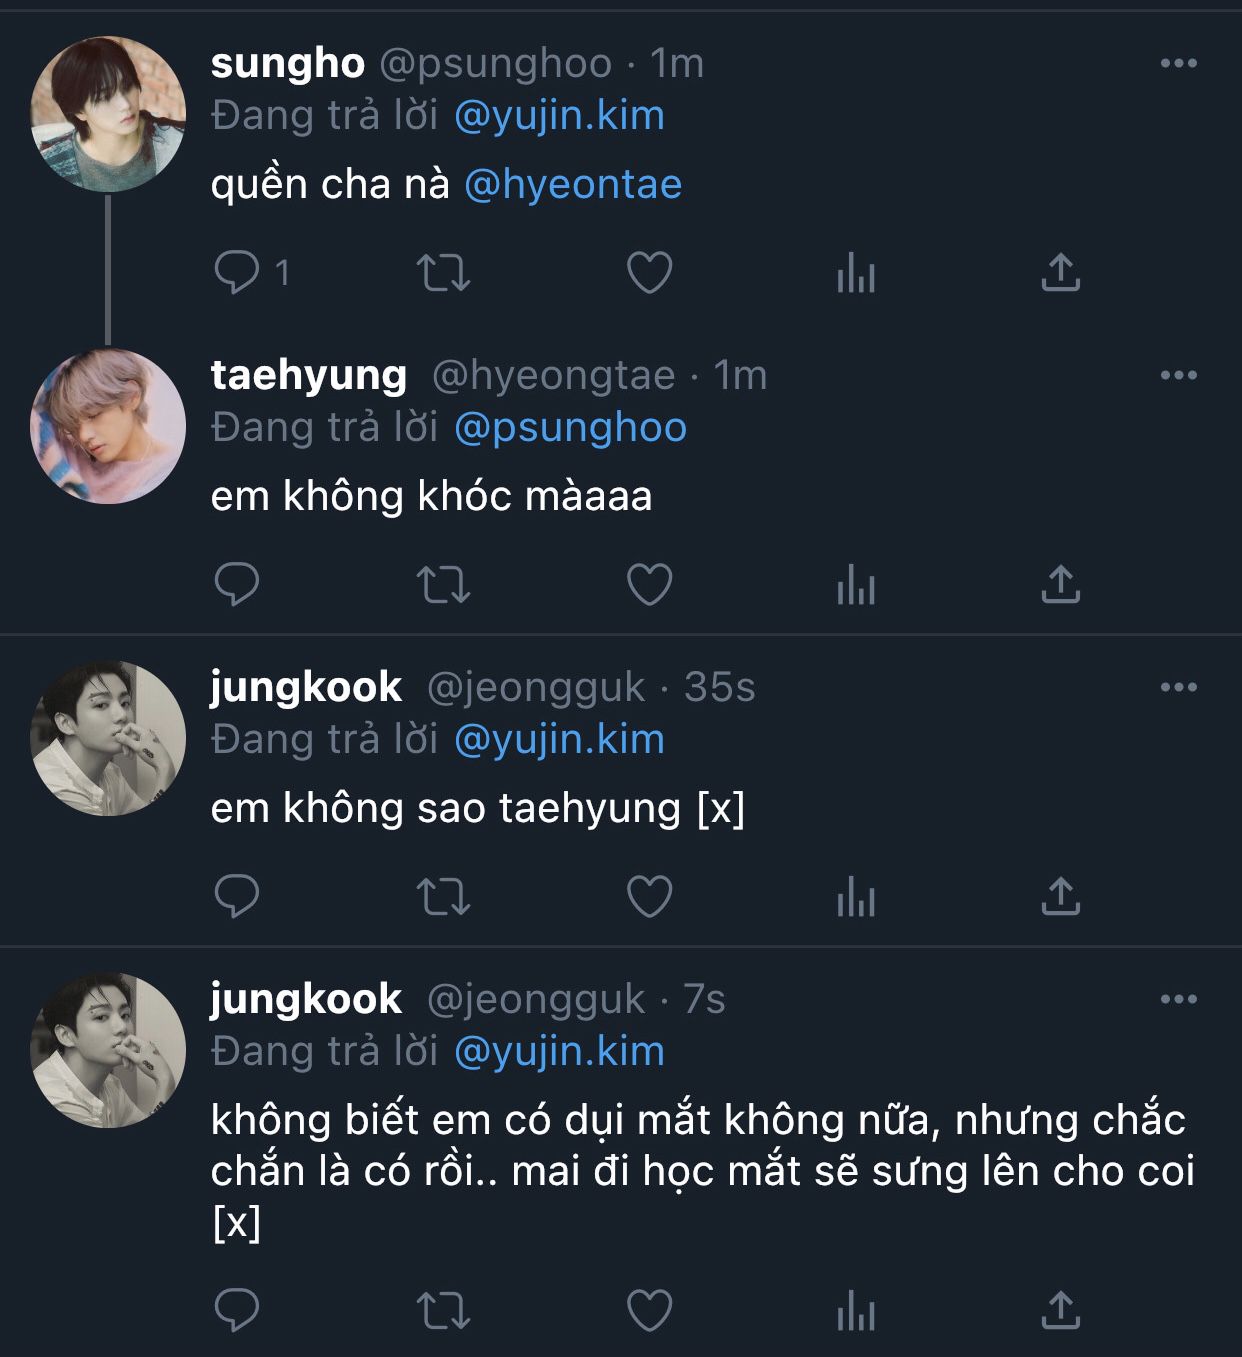The image size is (1242, 1357).
Task: Retweet jungkook's 35s-old tweet
Action: pos(443,897)
